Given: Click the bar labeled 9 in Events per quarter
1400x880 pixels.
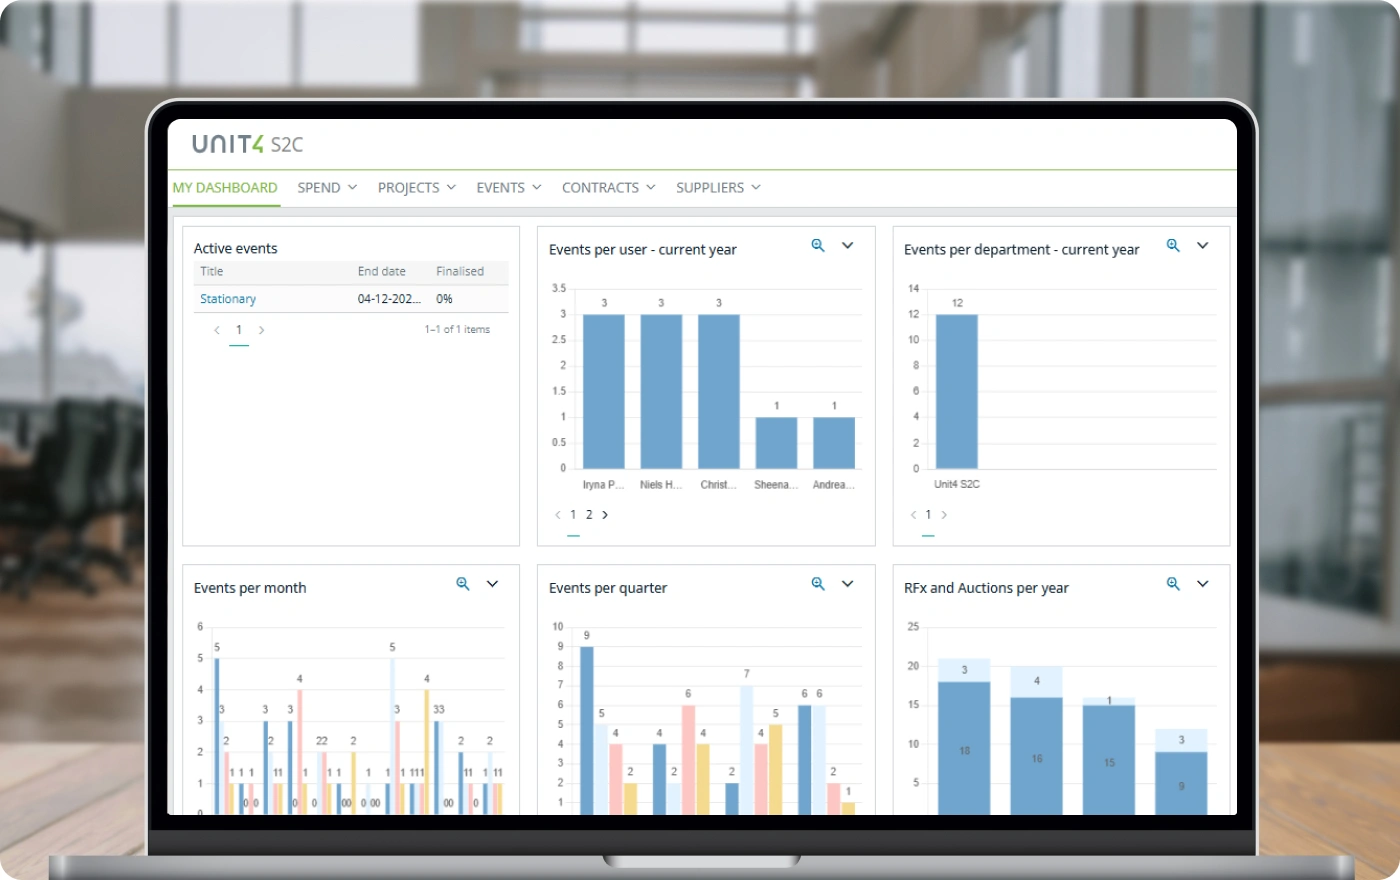Looking at the screenshot, I should [x=587, y=730].
